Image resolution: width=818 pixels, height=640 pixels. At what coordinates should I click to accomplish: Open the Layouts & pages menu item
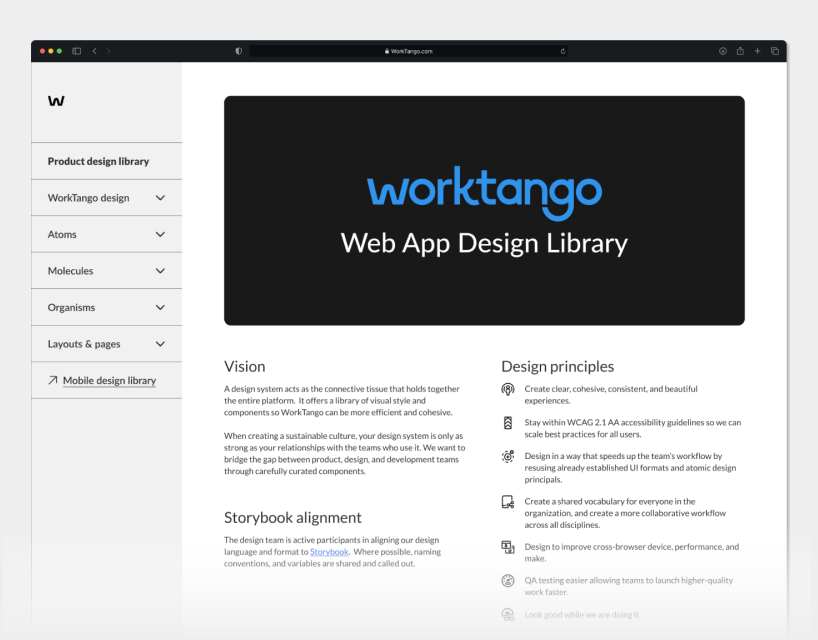[106, 344]
